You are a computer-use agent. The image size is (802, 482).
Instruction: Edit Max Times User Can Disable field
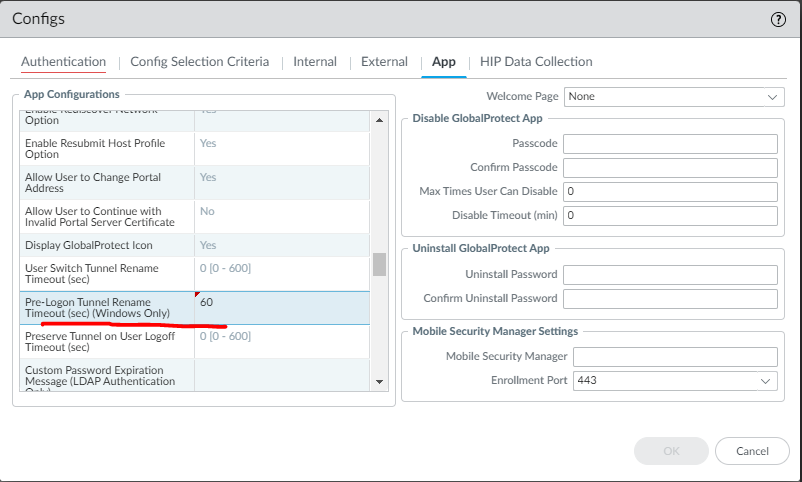click(670, 191)
